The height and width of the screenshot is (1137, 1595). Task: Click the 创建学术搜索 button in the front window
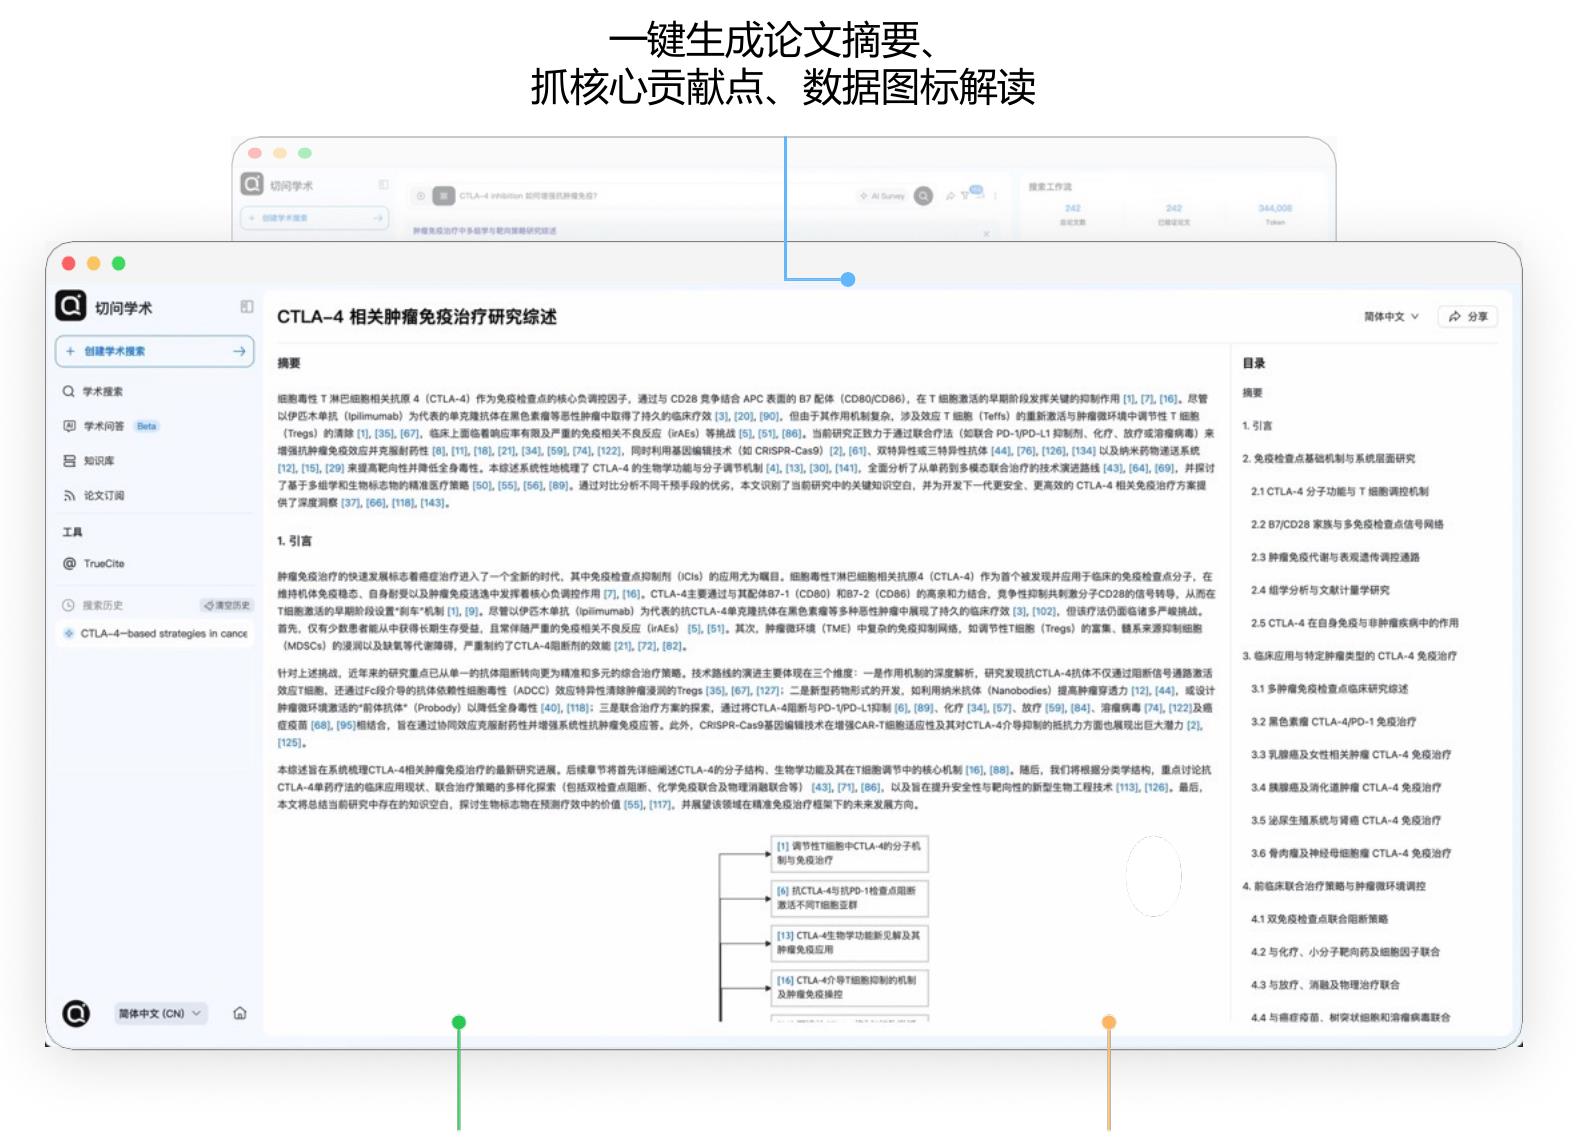coord(155,351)
